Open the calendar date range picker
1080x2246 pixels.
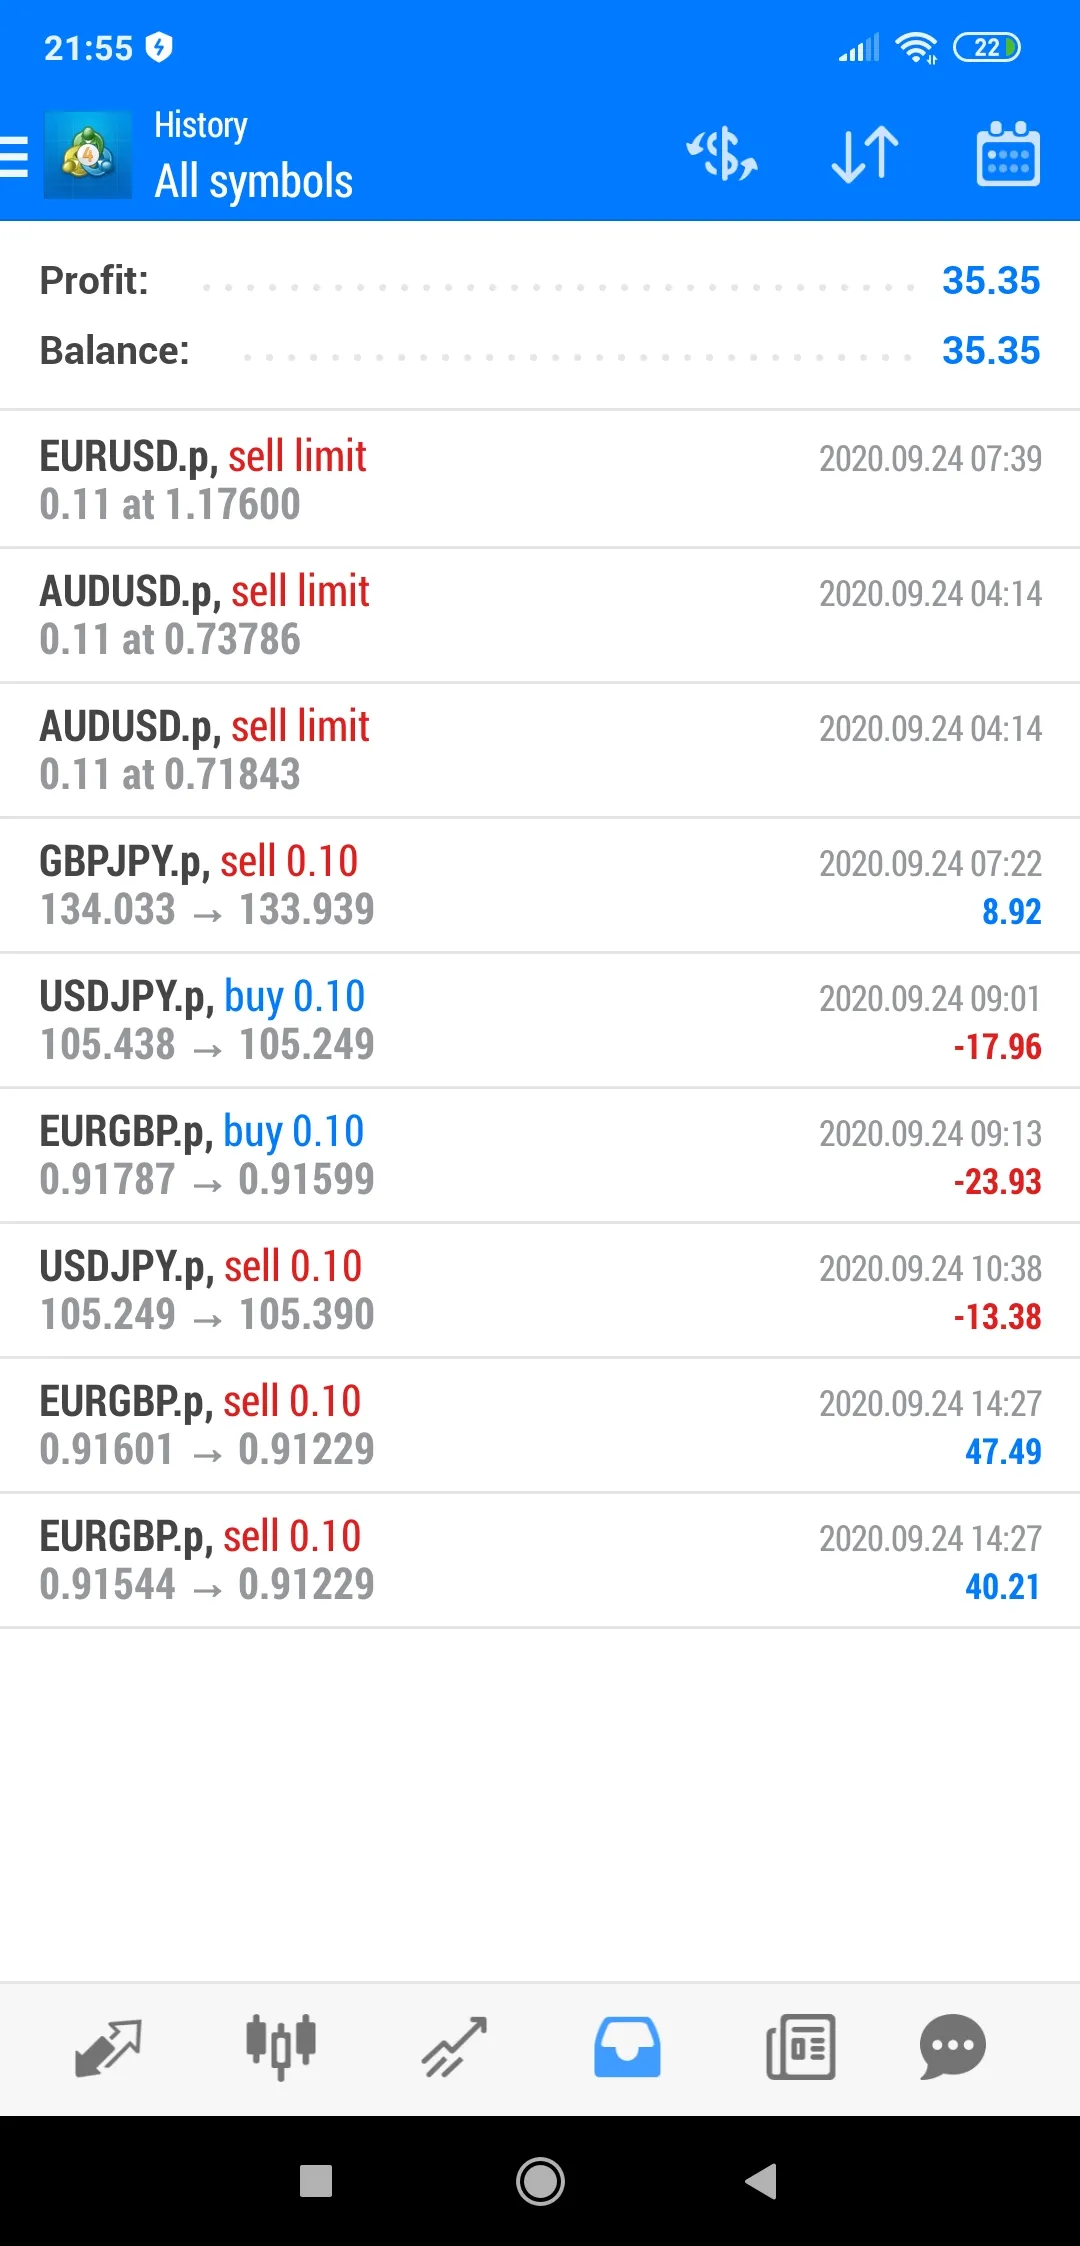pos(1008,154)
